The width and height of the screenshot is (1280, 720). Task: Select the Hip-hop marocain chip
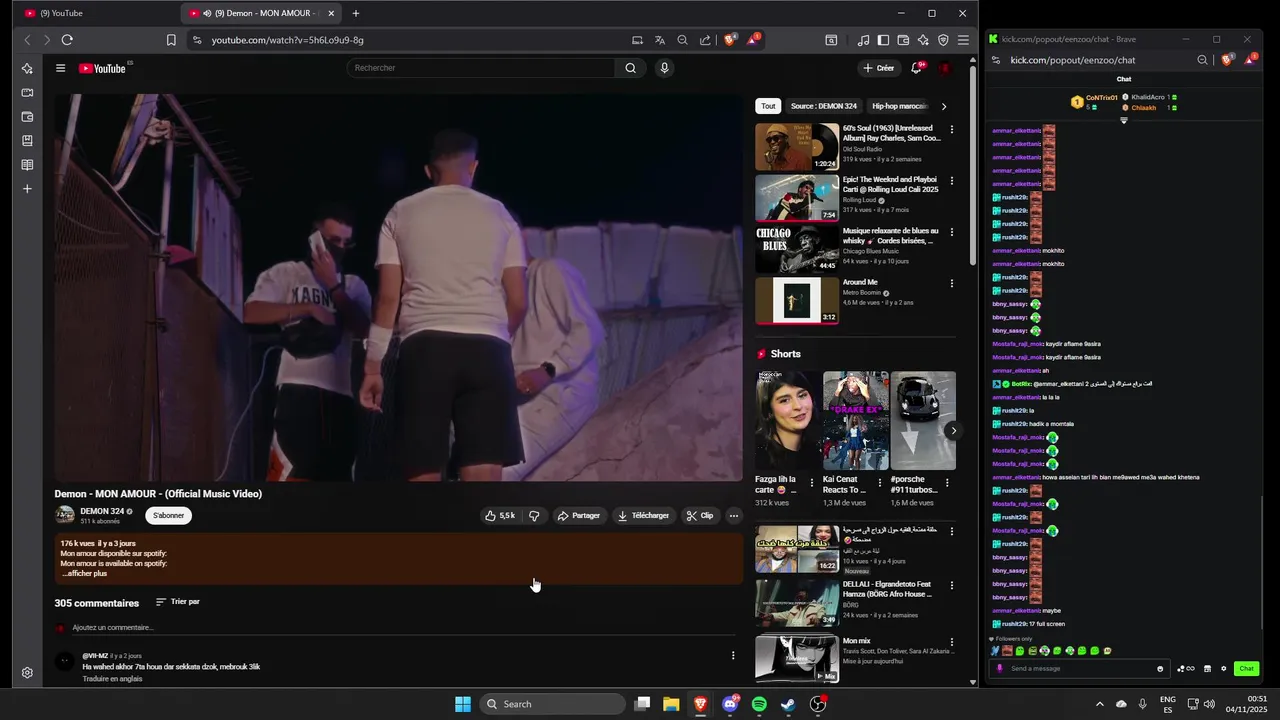click(x=899, y=106)
